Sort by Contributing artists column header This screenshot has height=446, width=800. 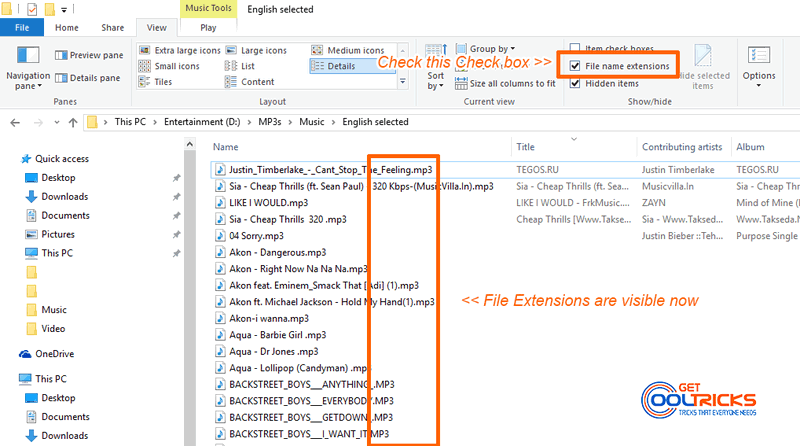pos(682,147)
